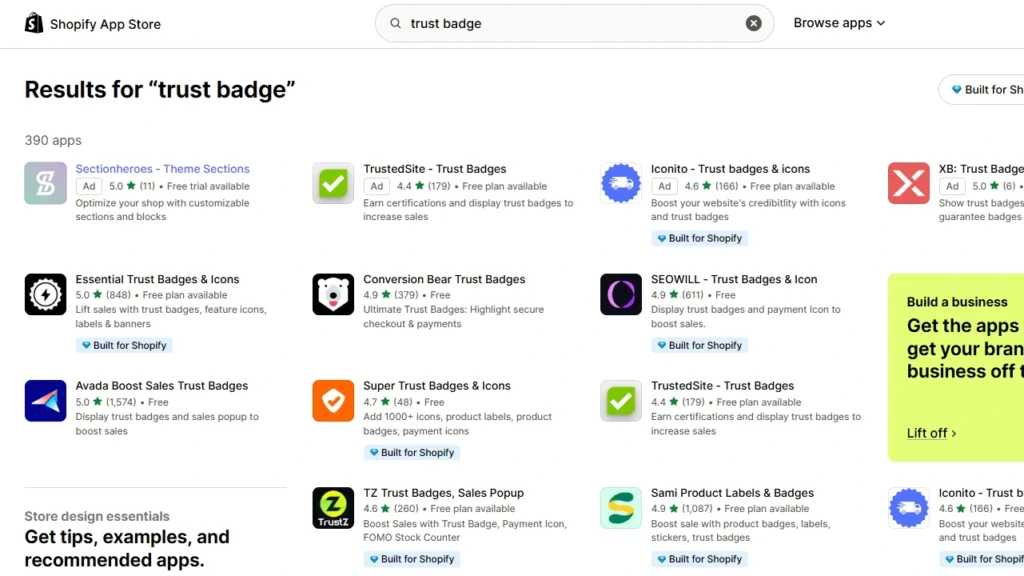Open the Avada paper-plane app icon
The image size is (1024, 576).
(x=45, y=401)
